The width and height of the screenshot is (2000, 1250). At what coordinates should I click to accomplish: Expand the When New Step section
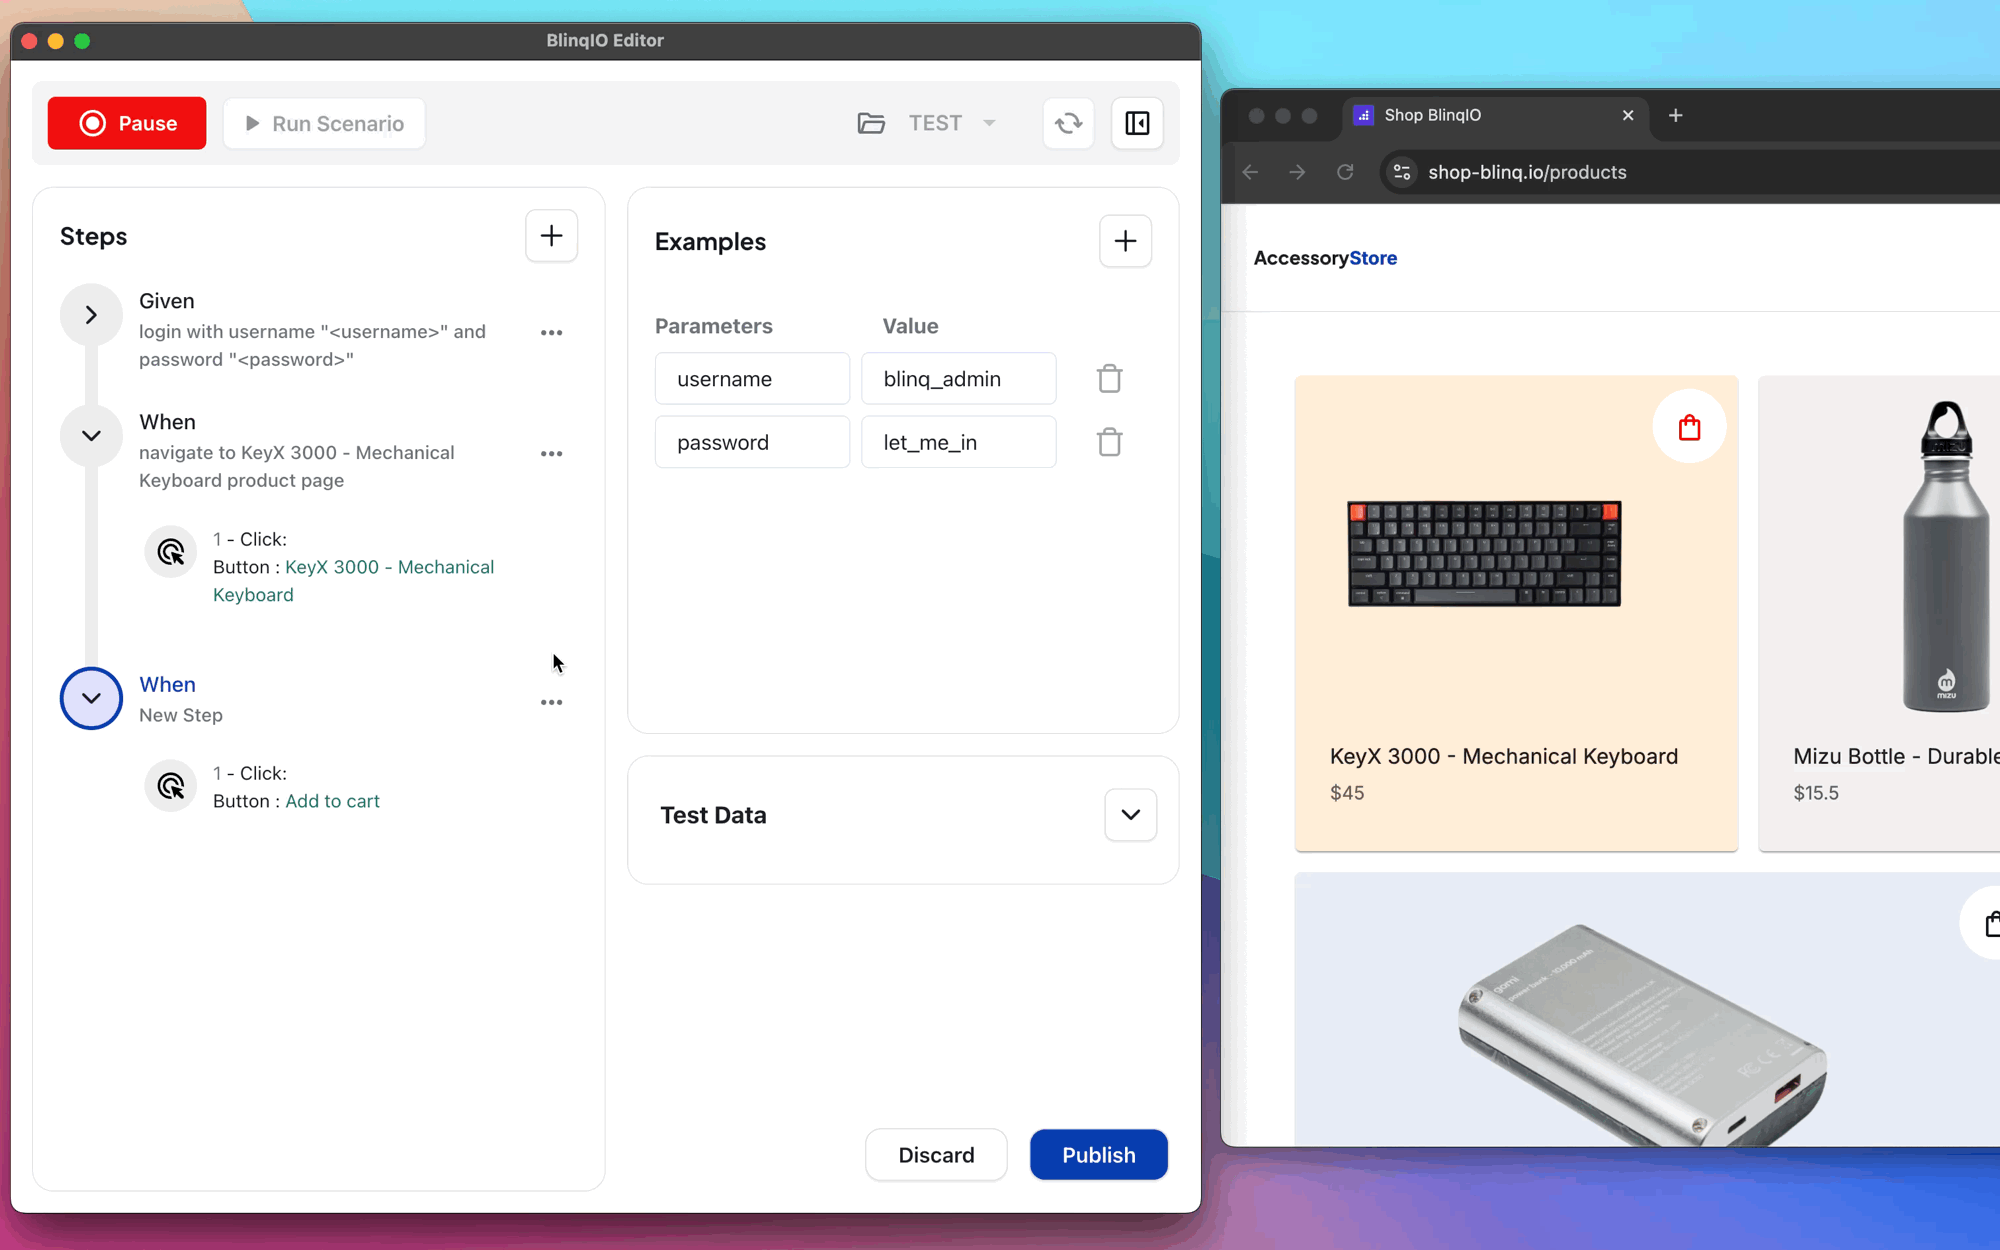click(91, 698)
